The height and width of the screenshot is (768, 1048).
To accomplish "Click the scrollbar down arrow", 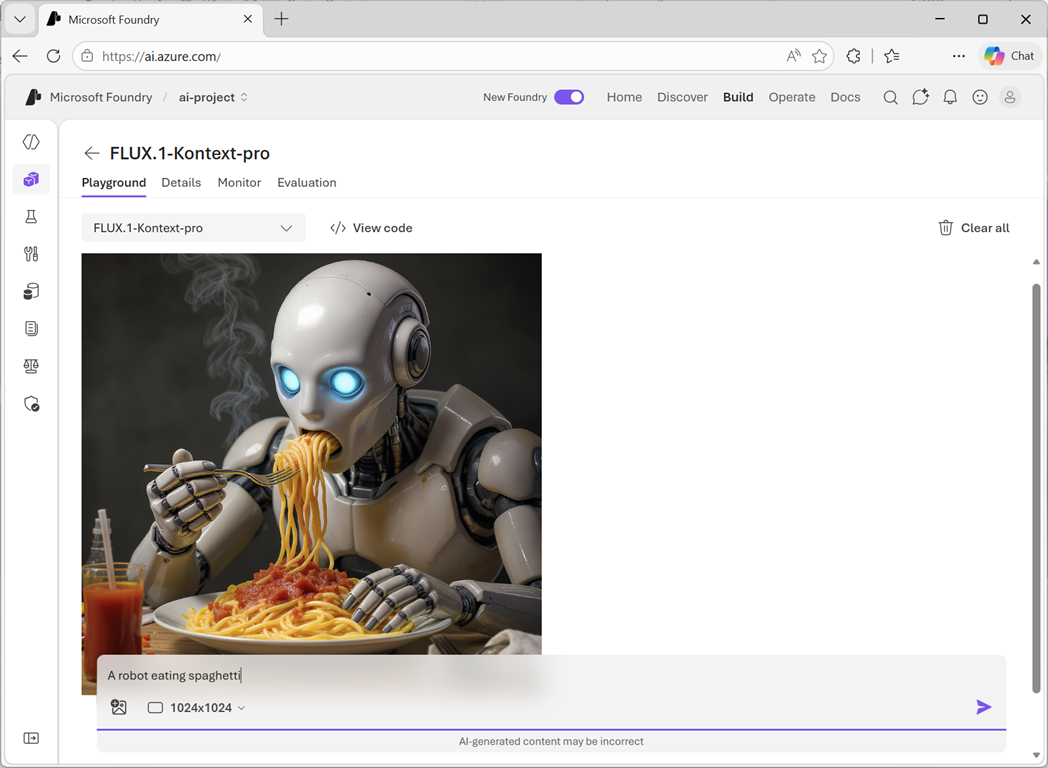I will point(1036,755).
